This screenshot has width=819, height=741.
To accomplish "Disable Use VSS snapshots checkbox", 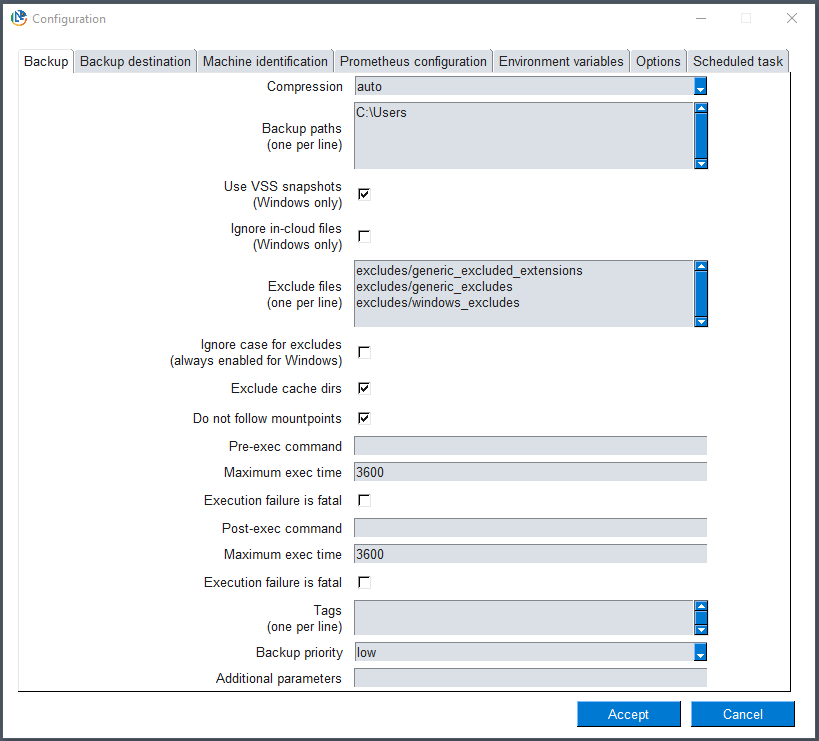I will click(364, 194).
